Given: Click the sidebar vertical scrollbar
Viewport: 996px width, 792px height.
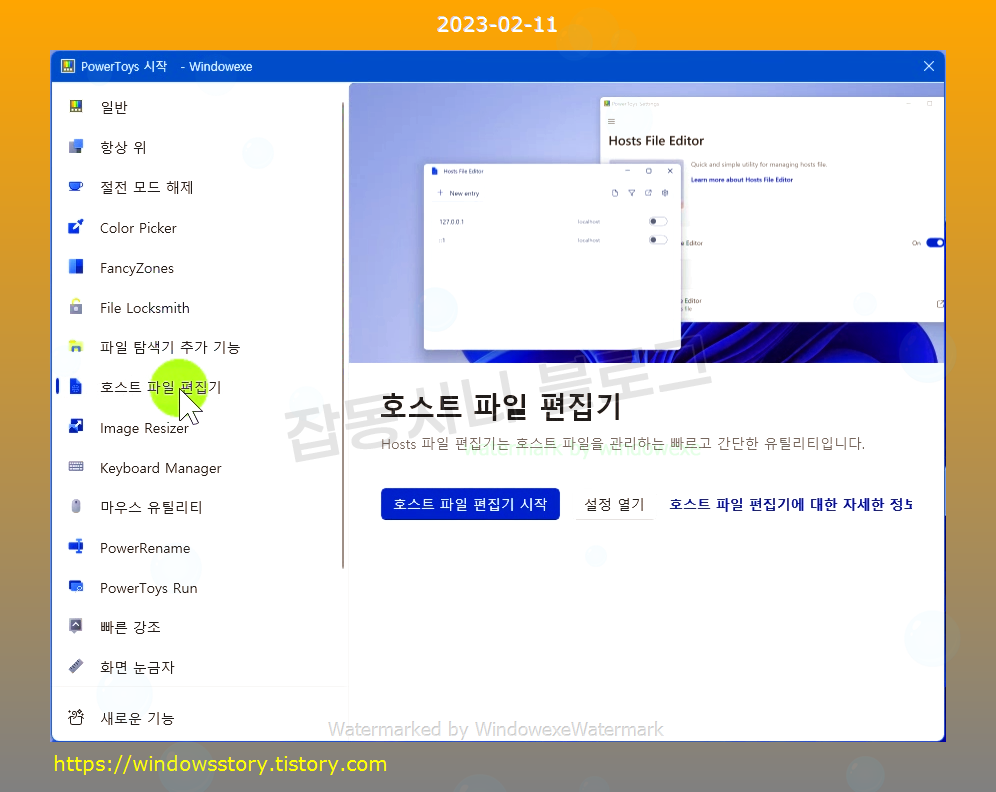Looking at the screenshot, I should [343, 335].
